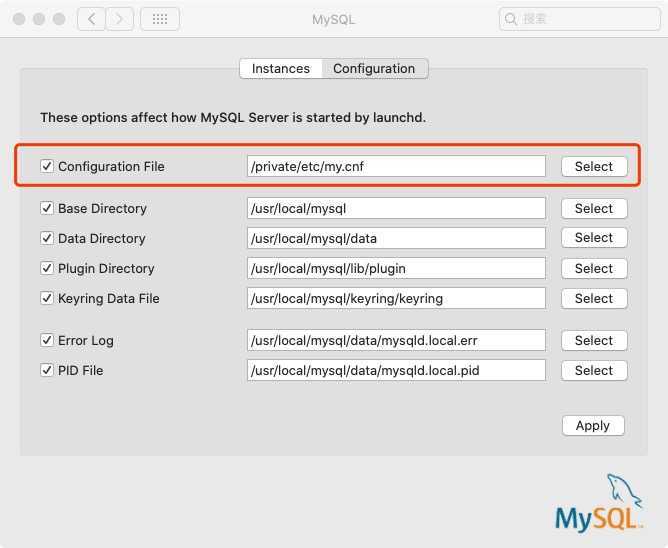Show all preferences with grid icon
The image size is (668, 548).
[160, 19]
